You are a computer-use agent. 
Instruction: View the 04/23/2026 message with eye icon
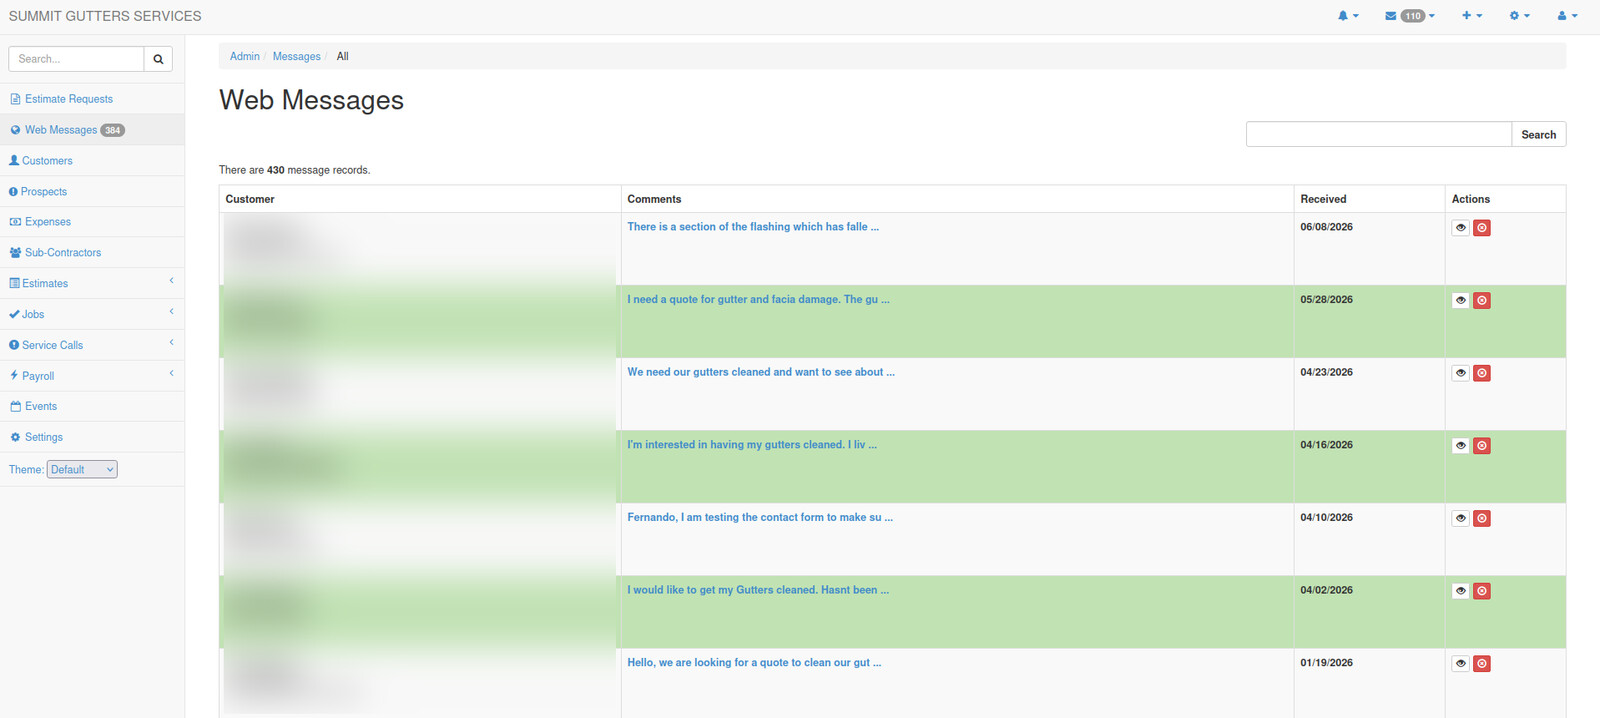coord(1461,373)
